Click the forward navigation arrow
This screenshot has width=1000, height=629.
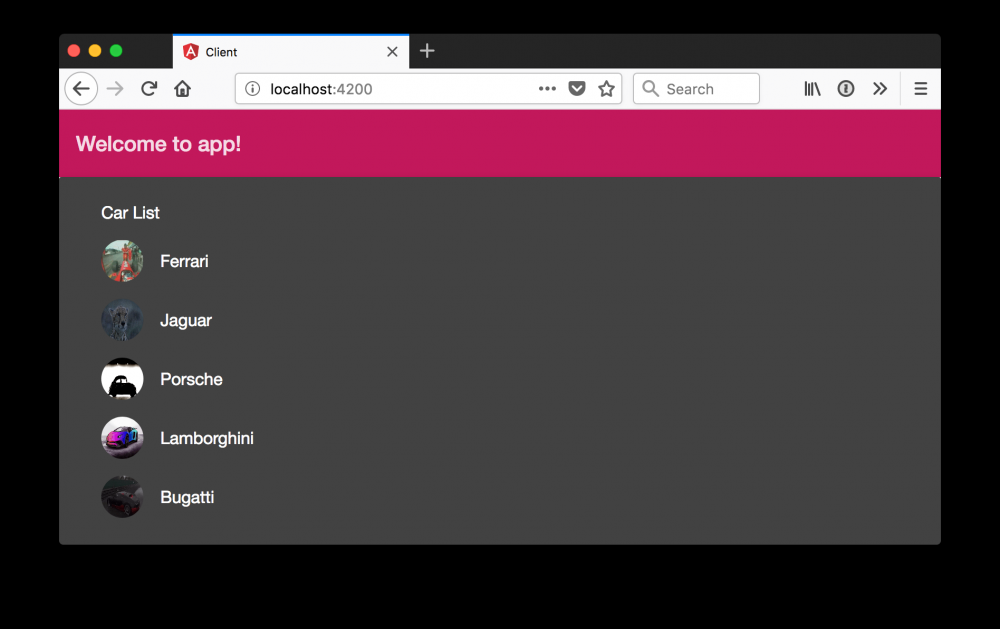[x=114, y=88]
